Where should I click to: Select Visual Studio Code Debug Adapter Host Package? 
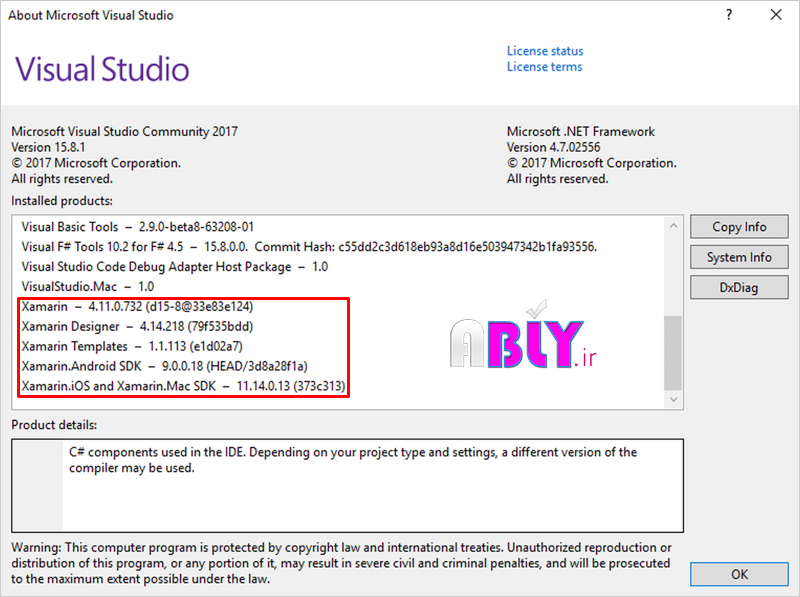[174, 266]
